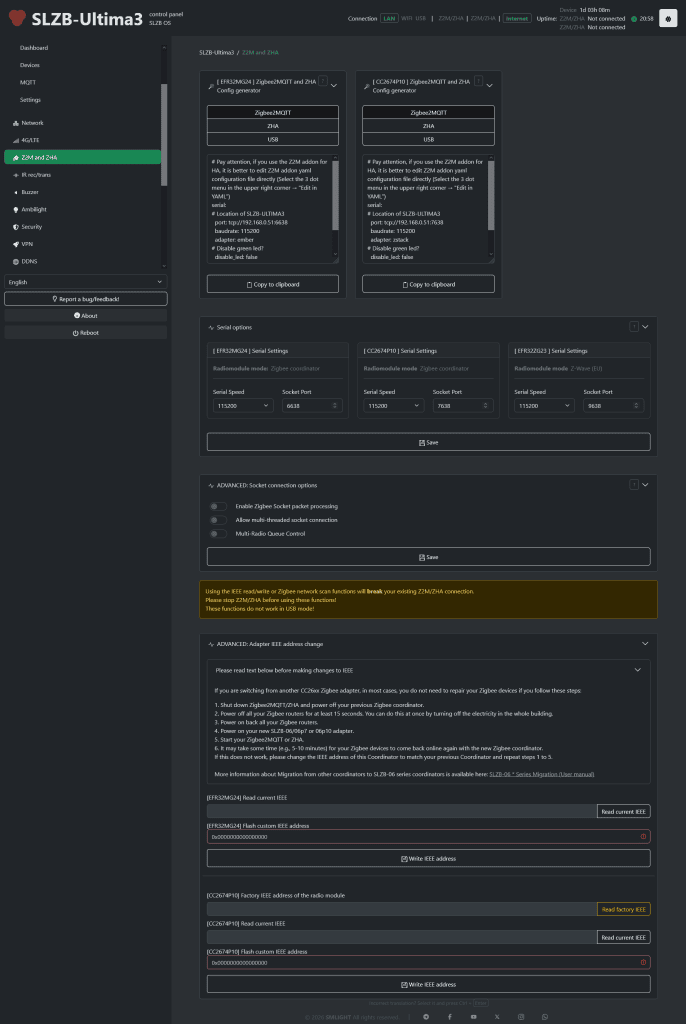The width and height of the screenshot is (686, 1024).
Task: Open the Telegram link in footer
Action: click(x=426, y=1016)
